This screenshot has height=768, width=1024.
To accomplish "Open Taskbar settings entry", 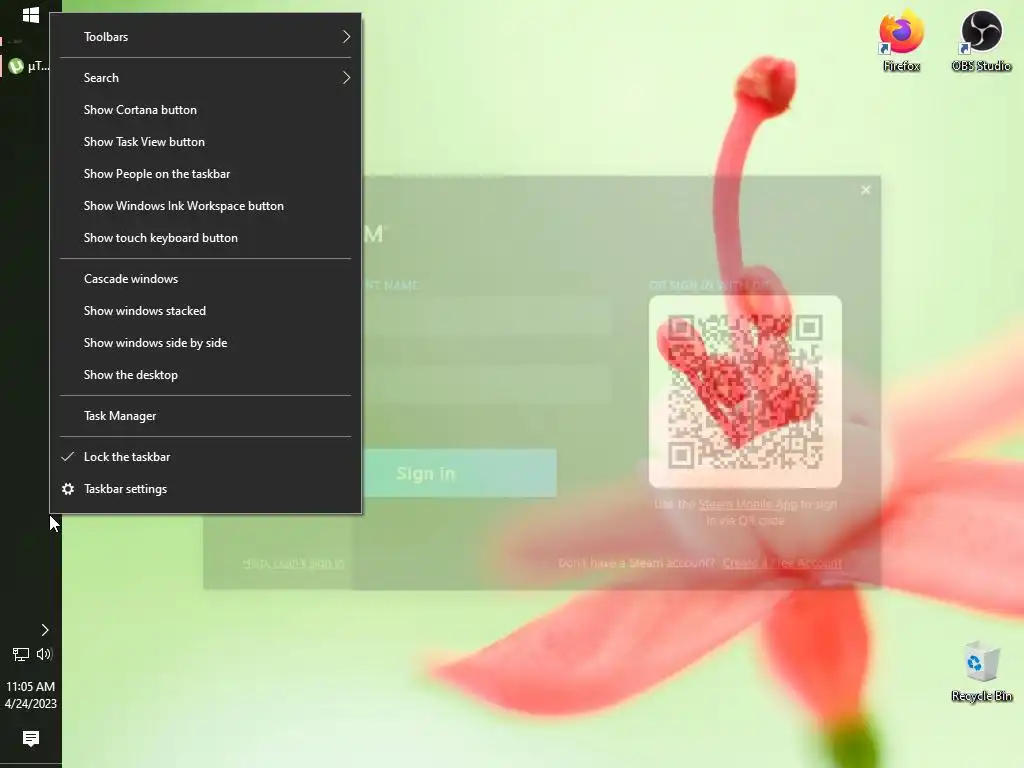I will [x=206, y=488].
